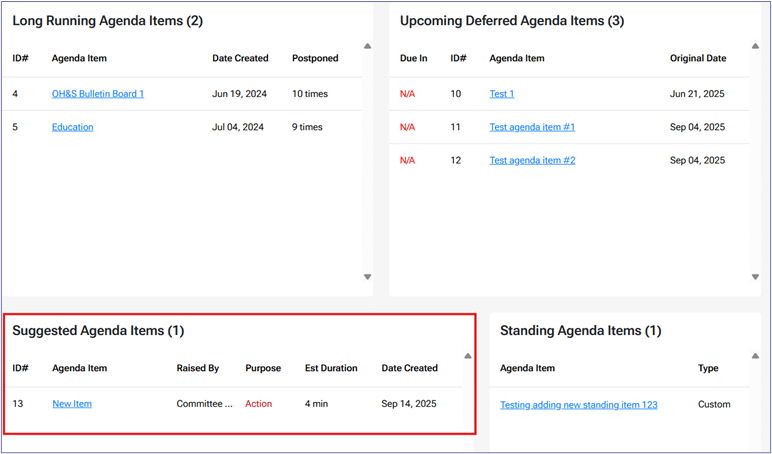Open Testing adding new standing item 123
The width and height of the screenshot is (772, 454).
pos(578,404)
